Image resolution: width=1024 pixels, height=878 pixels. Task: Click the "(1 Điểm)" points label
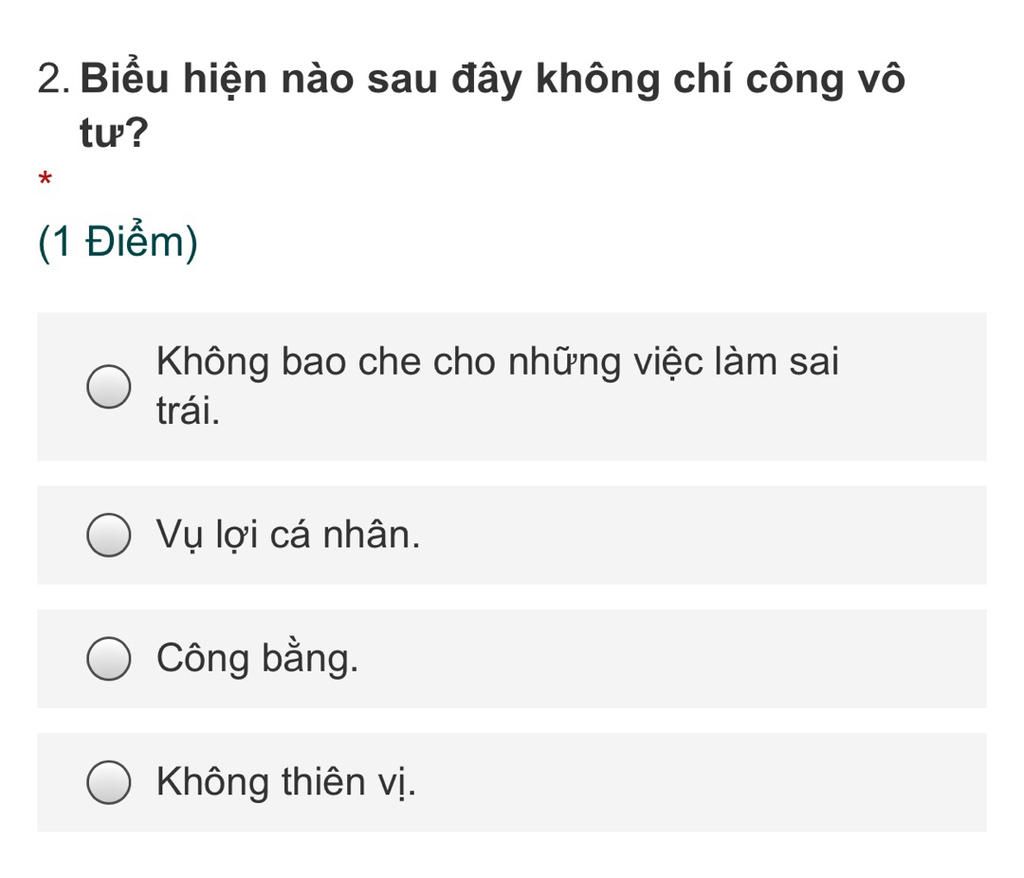pyautogui.click(x=118, y=242)
